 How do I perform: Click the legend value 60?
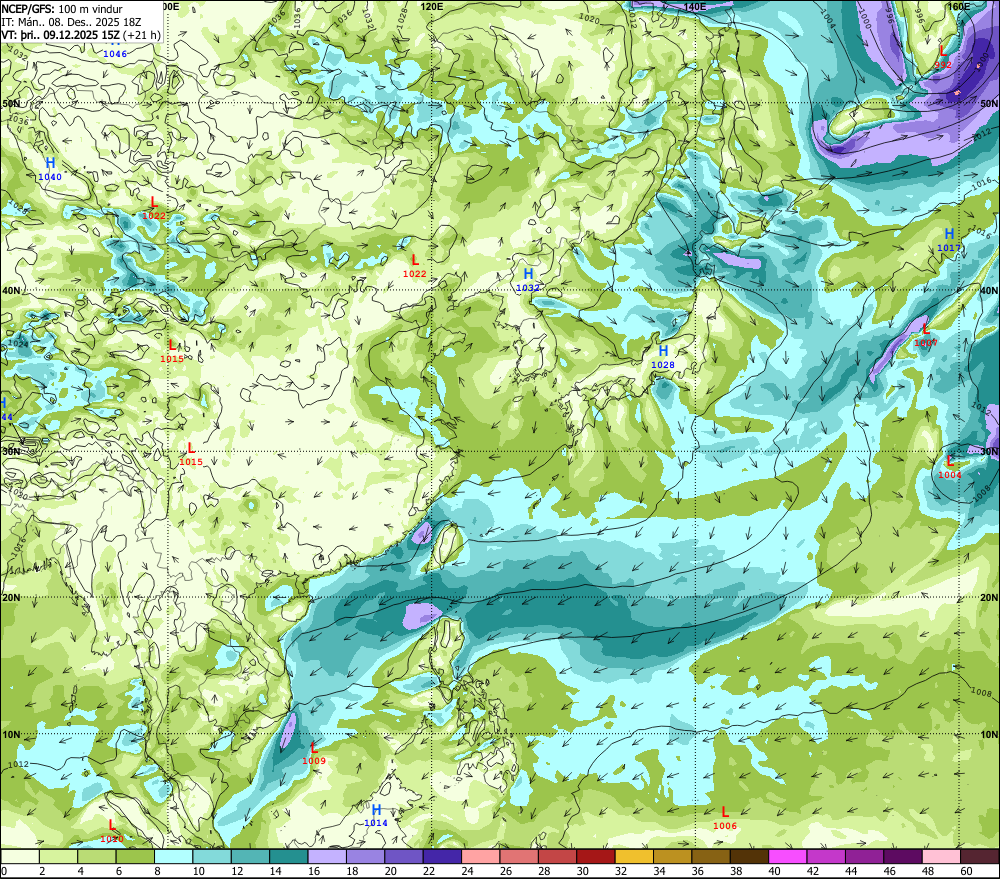(966, 871)
